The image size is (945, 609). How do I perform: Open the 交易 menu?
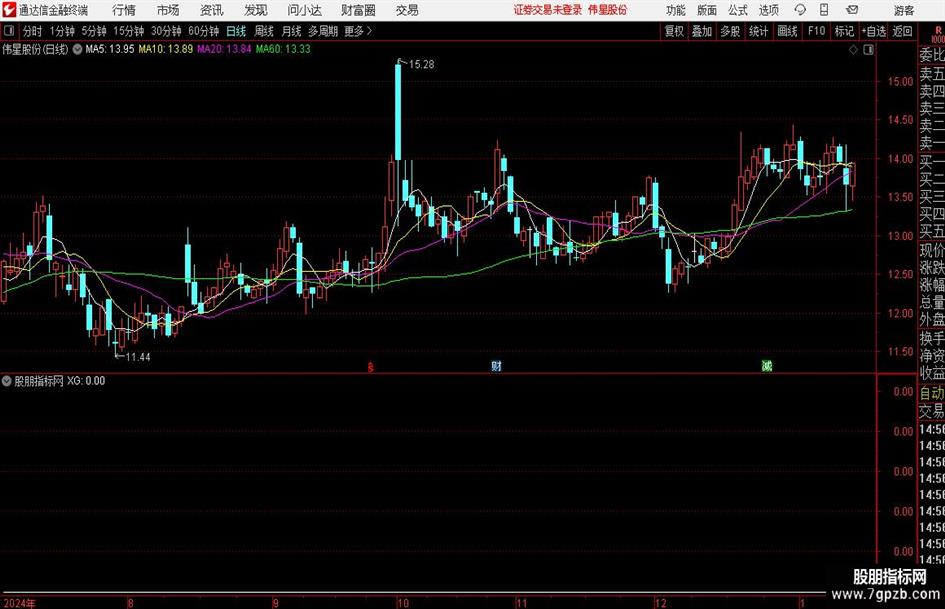coord(407,10)
